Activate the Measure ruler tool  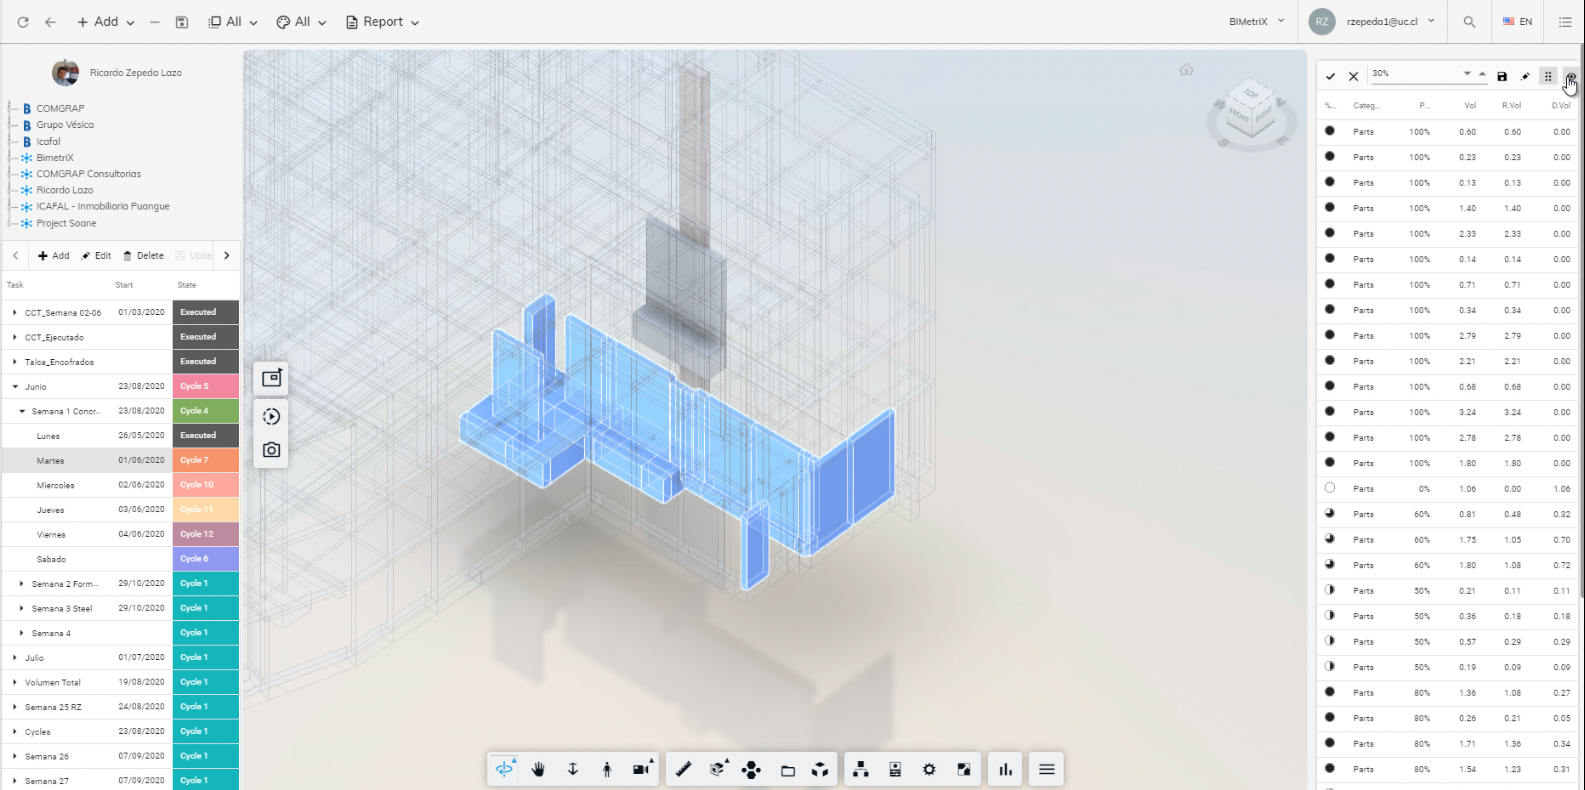click(684, 769)
